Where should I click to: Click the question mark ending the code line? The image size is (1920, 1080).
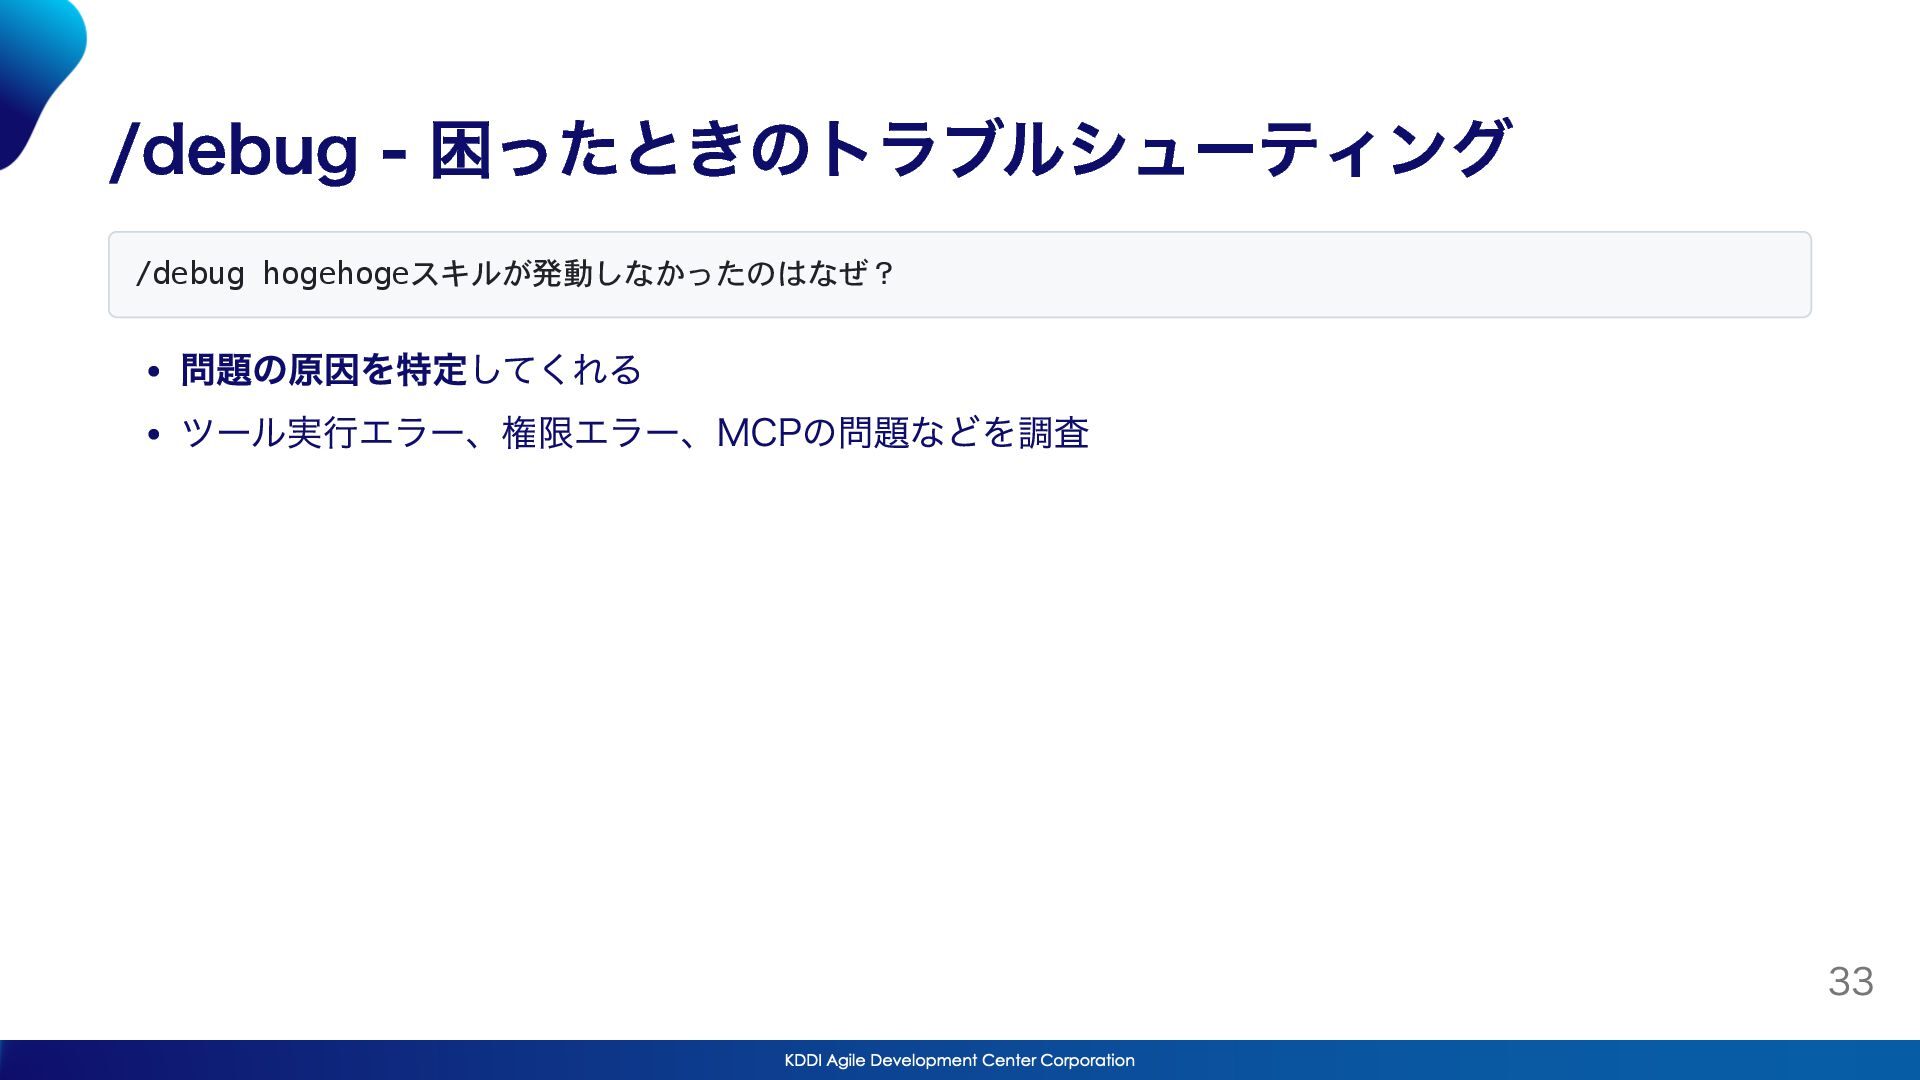click(884, 273)
